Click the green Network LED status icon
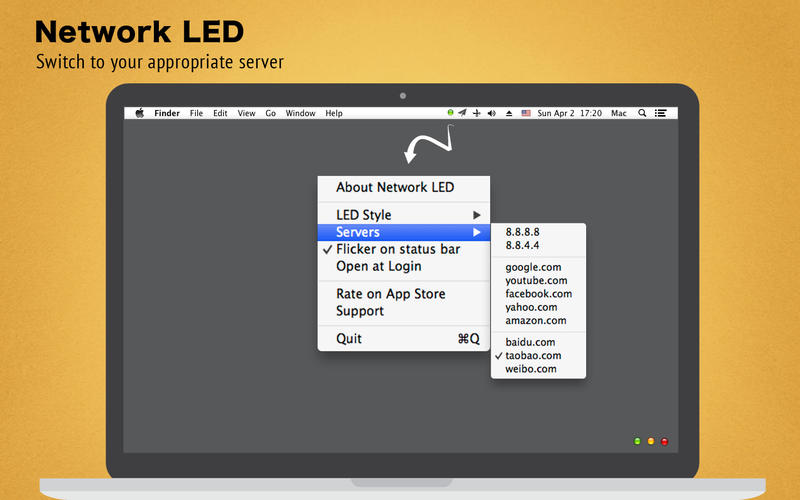800x500 pixels. click(450, 112)
